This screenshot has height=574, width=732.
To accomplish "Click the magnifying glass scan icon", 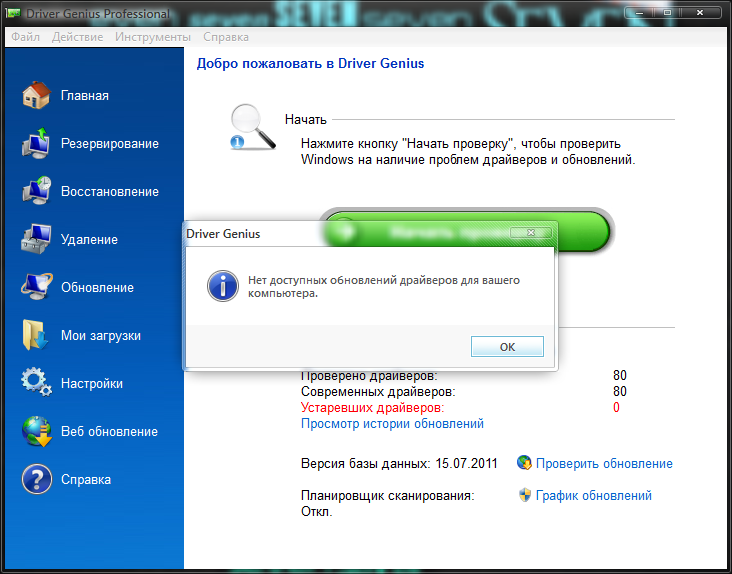I will (x=253, y=127).
